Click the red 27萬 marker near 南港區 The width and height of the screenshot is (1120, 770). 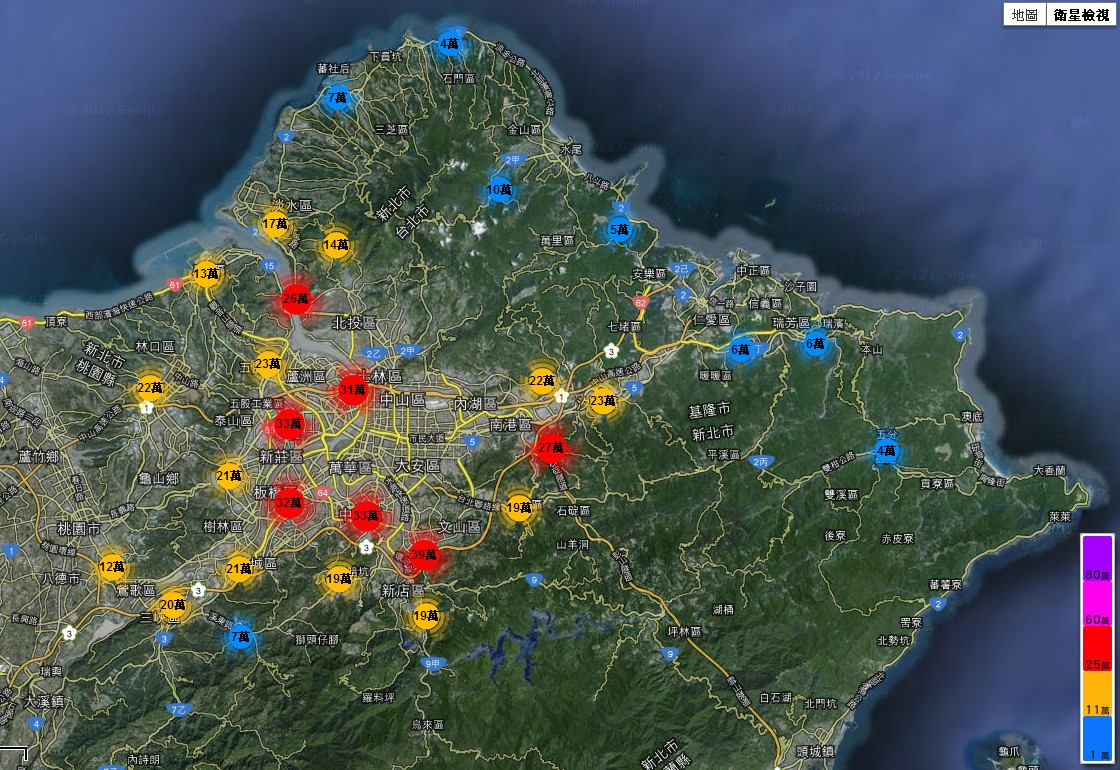[551, 449]
